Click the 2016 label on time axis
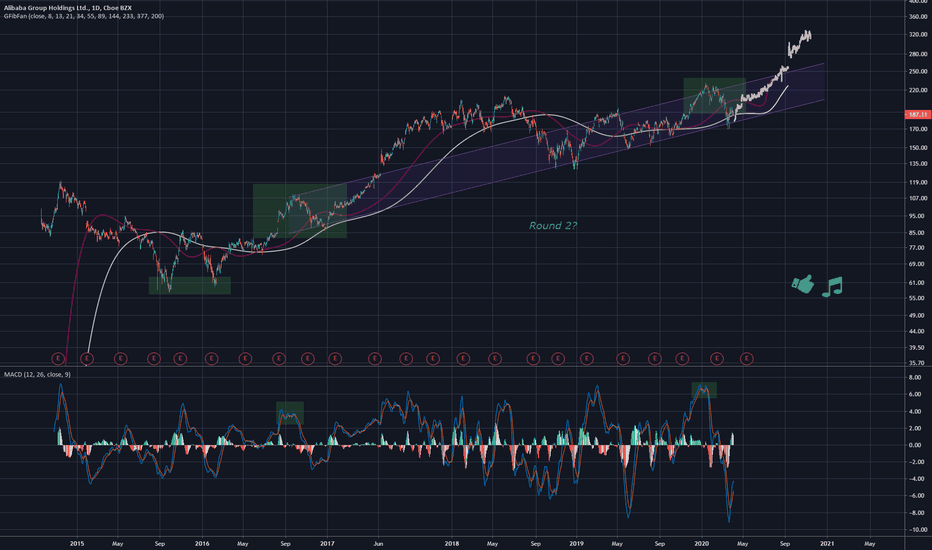This screenshot has width=932, height=550. (202, 543)
